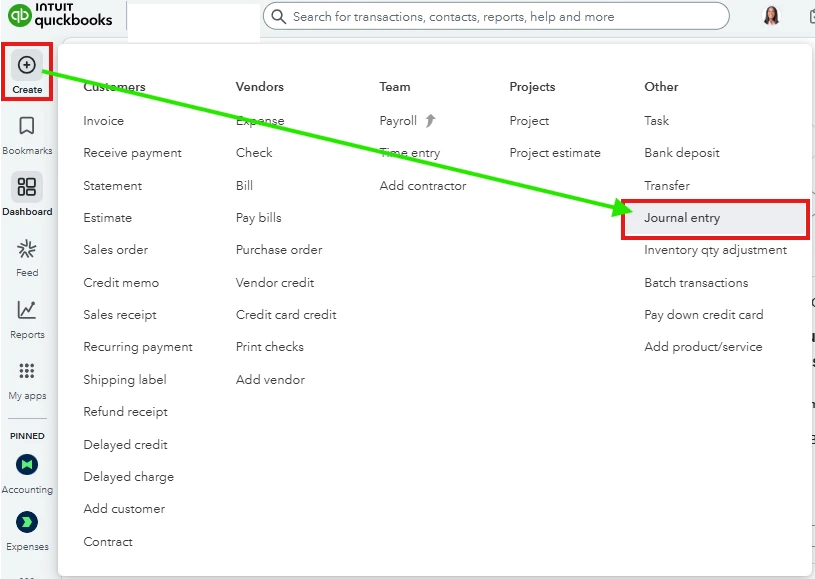
Task: Select Bank deposit
Action: (682, 153)
